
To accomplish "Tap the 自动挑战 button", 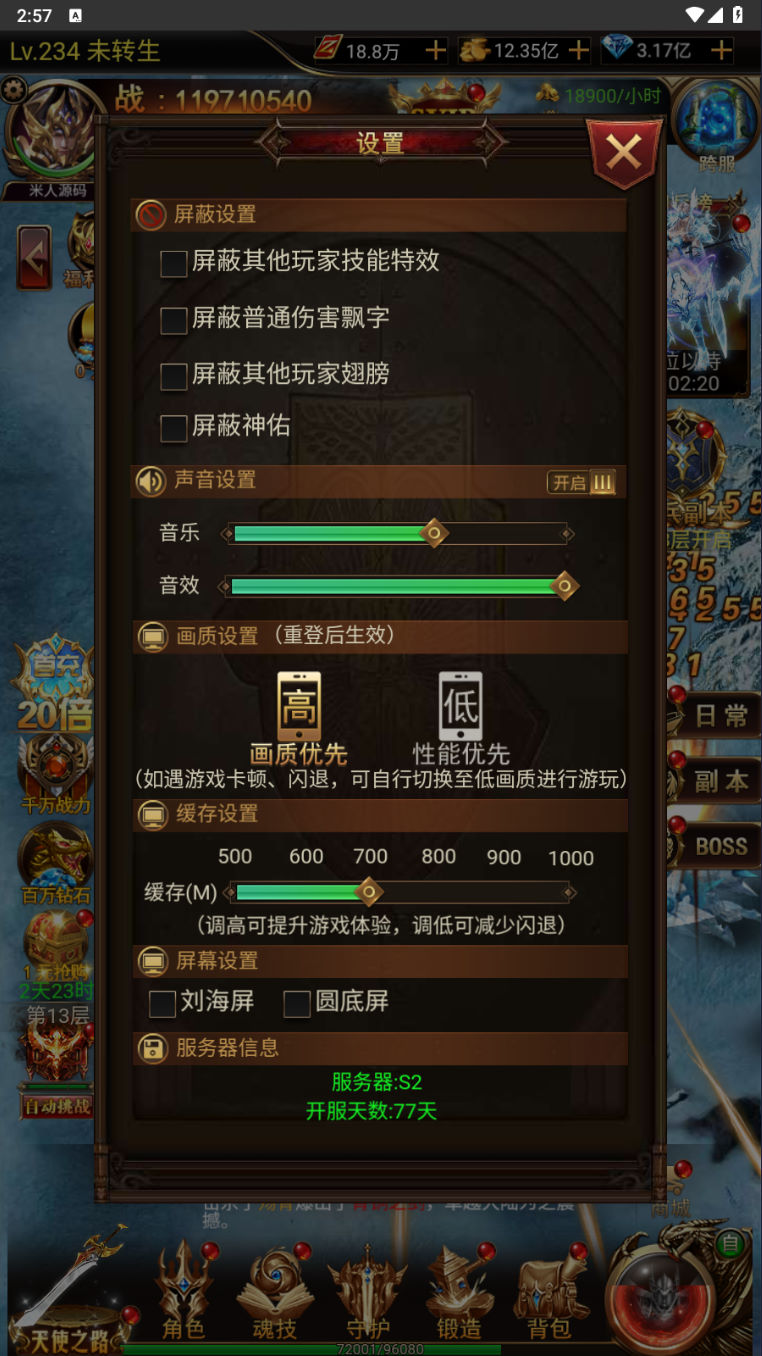I will click(x=57, y=1106).
